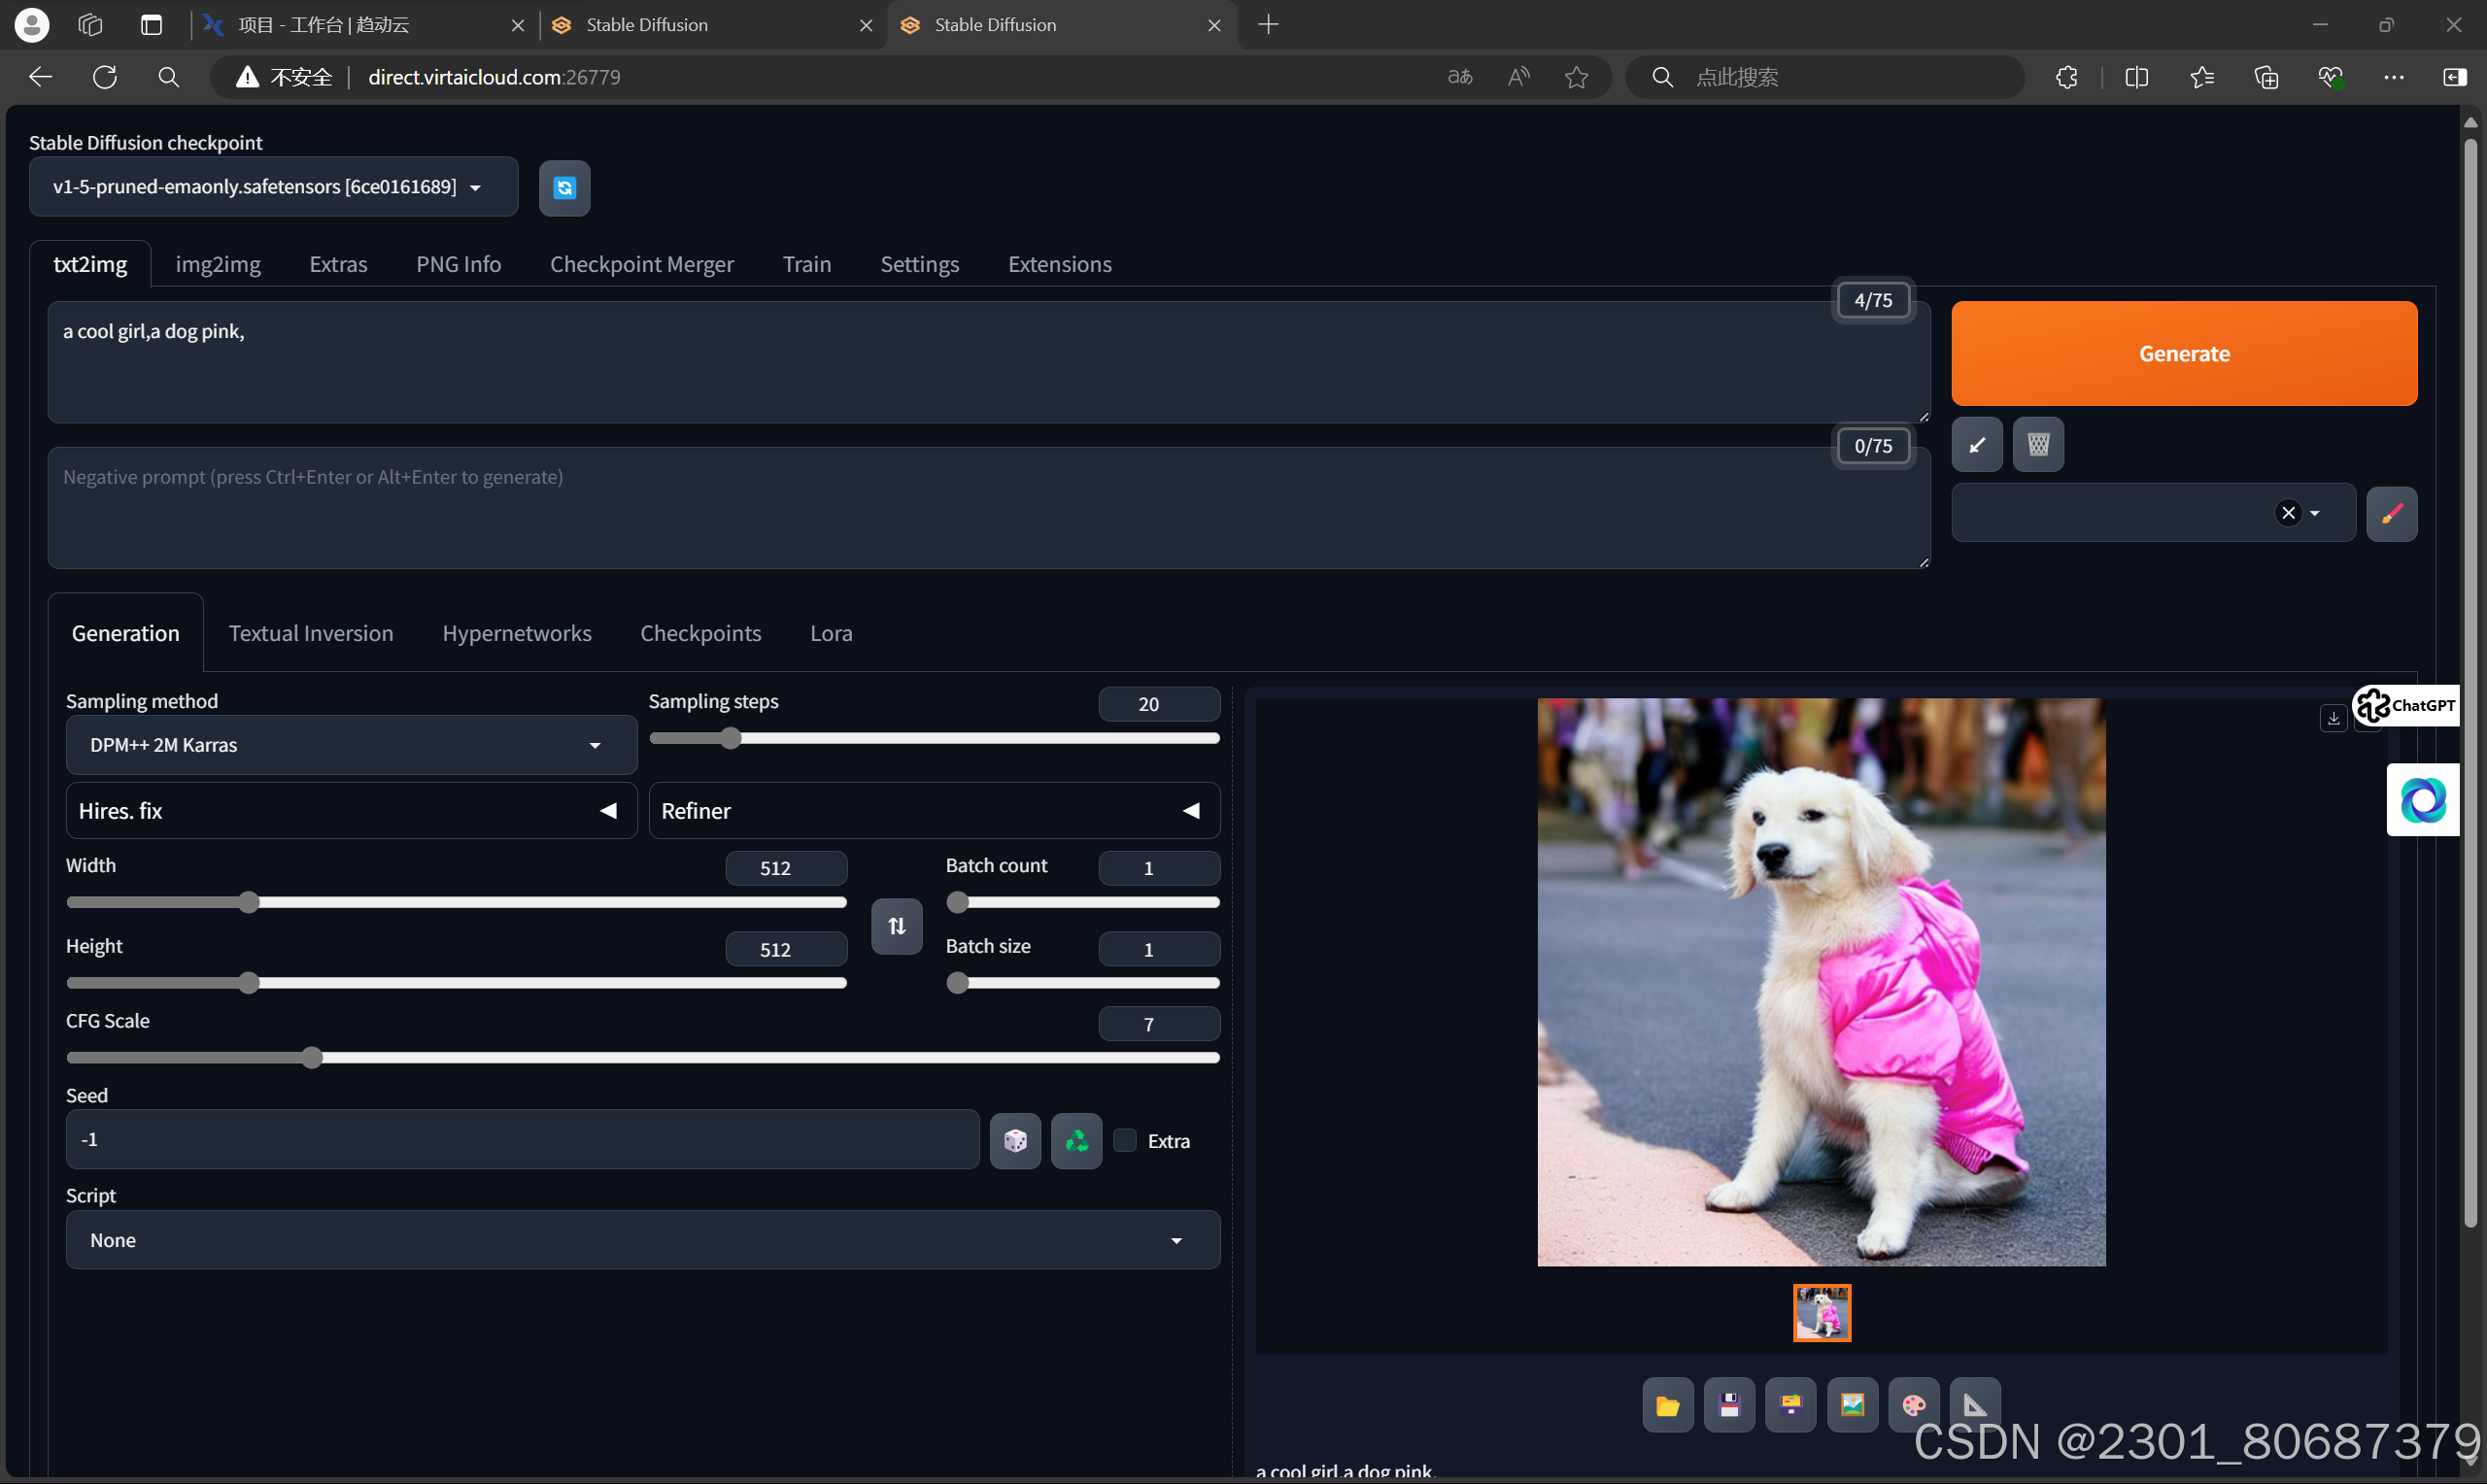
Task: Open the images output folder icon
Action: tap(1667, 1405)
